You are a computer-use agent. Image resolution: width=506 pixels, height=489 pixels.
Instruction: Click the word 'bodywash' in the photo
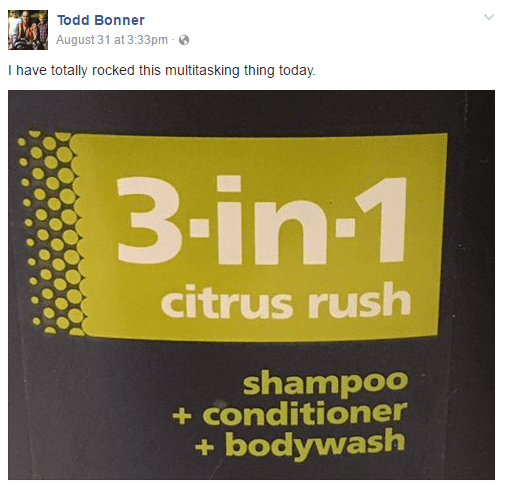(315, 444)
